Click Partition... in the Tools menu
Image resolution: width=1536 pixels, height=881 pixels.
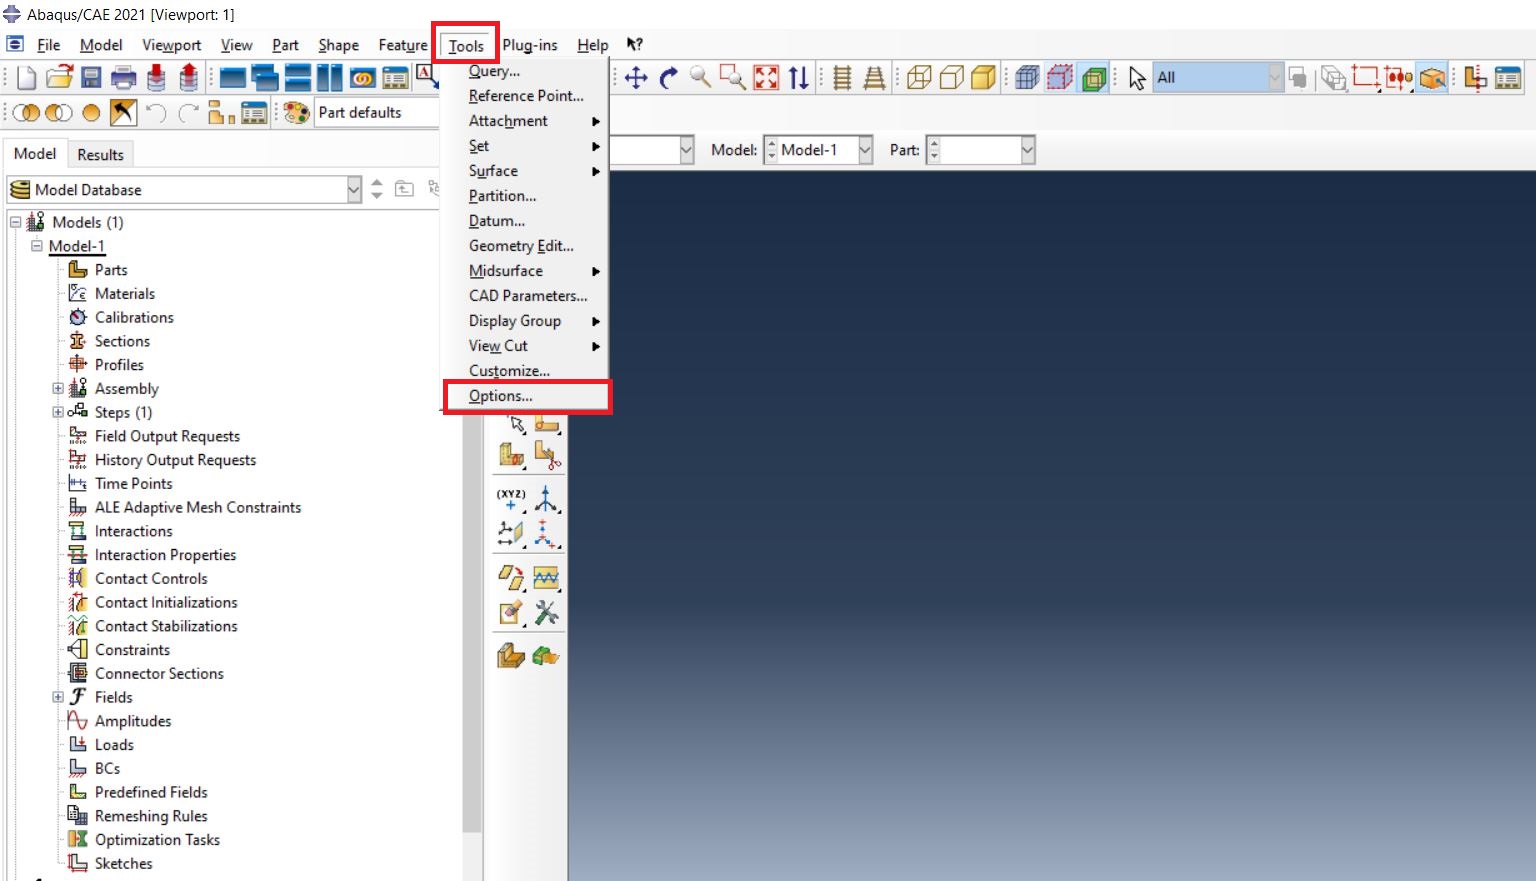[502, 196]
